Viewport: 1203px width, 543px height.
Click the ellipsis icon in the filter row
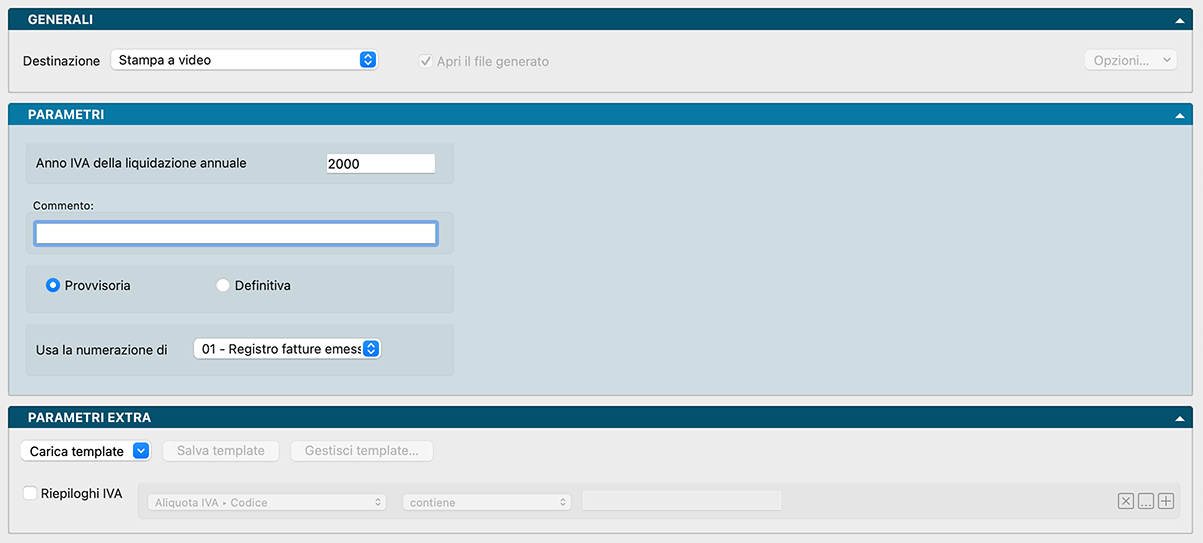(x=1146, y=502)
